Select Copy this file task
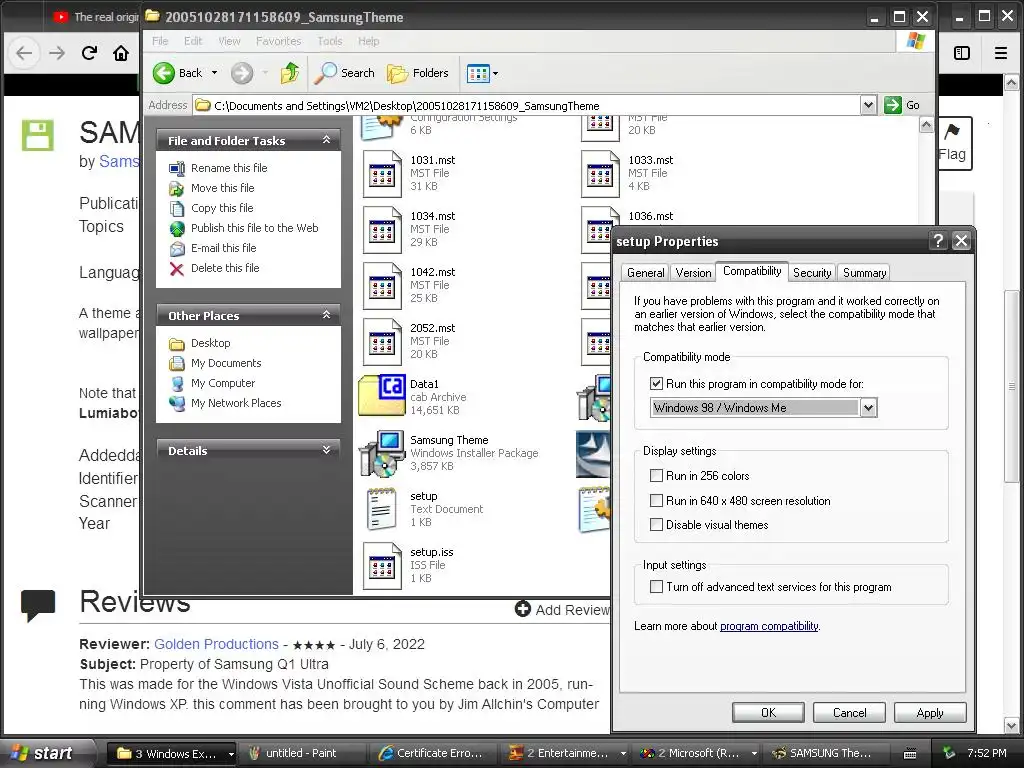 (x=221, y=208)
